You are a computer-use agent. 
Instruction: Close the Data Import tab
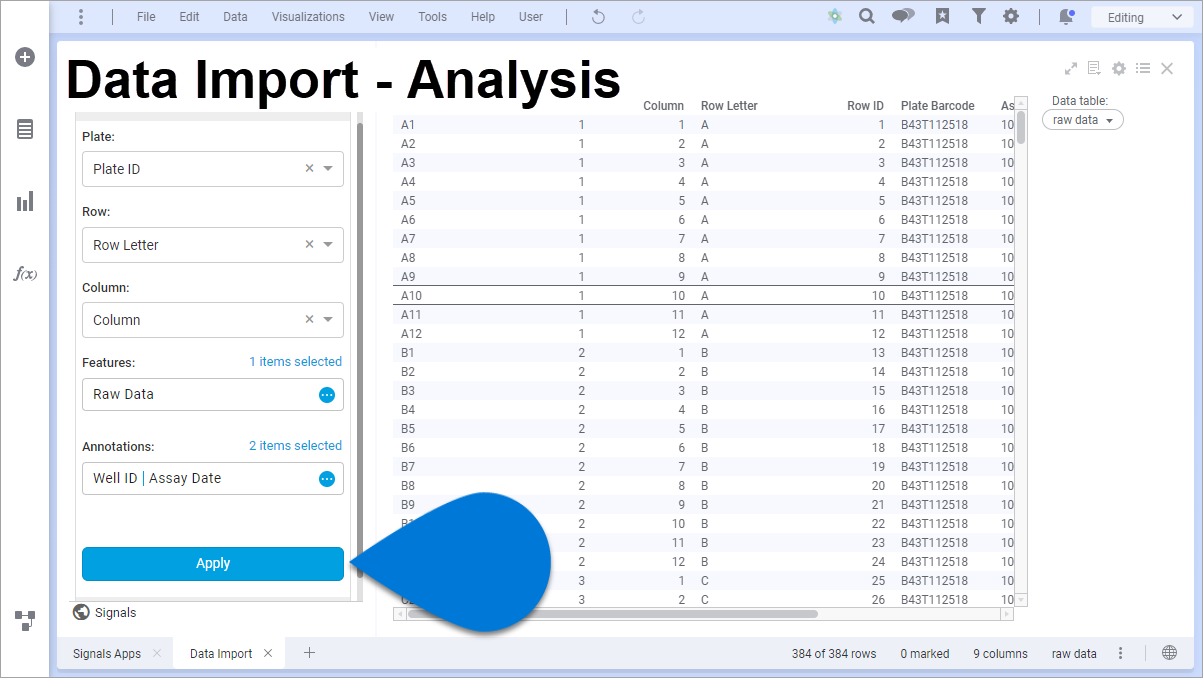tap(268, 654)
